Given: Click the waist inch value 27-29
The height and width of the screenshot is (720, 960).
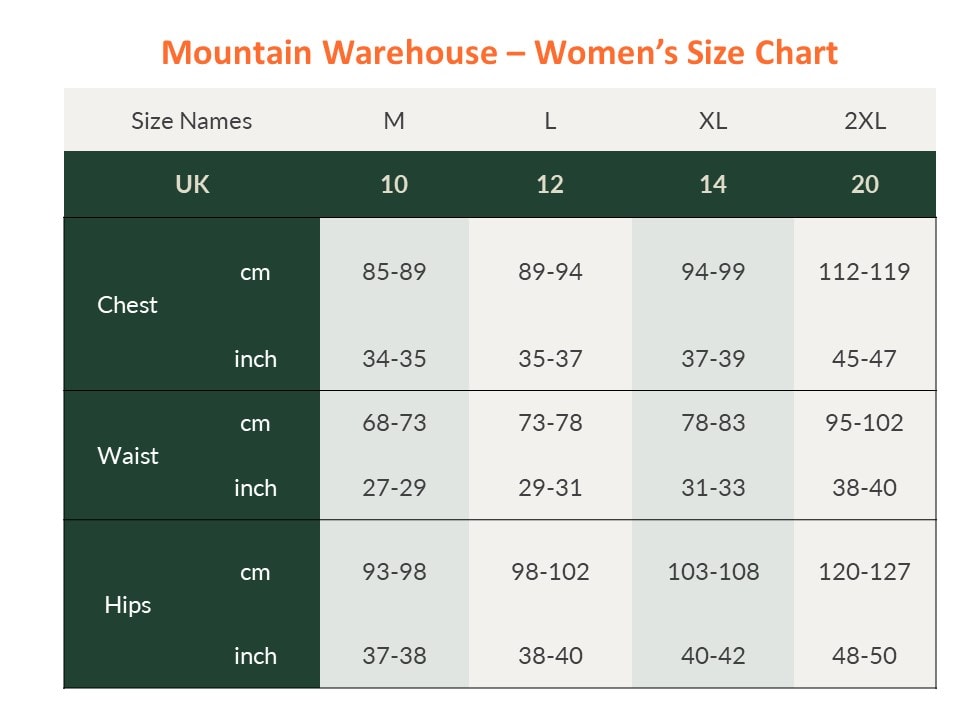Looking at the screenshot, I should pyautogui.click(x=394, y=488).
